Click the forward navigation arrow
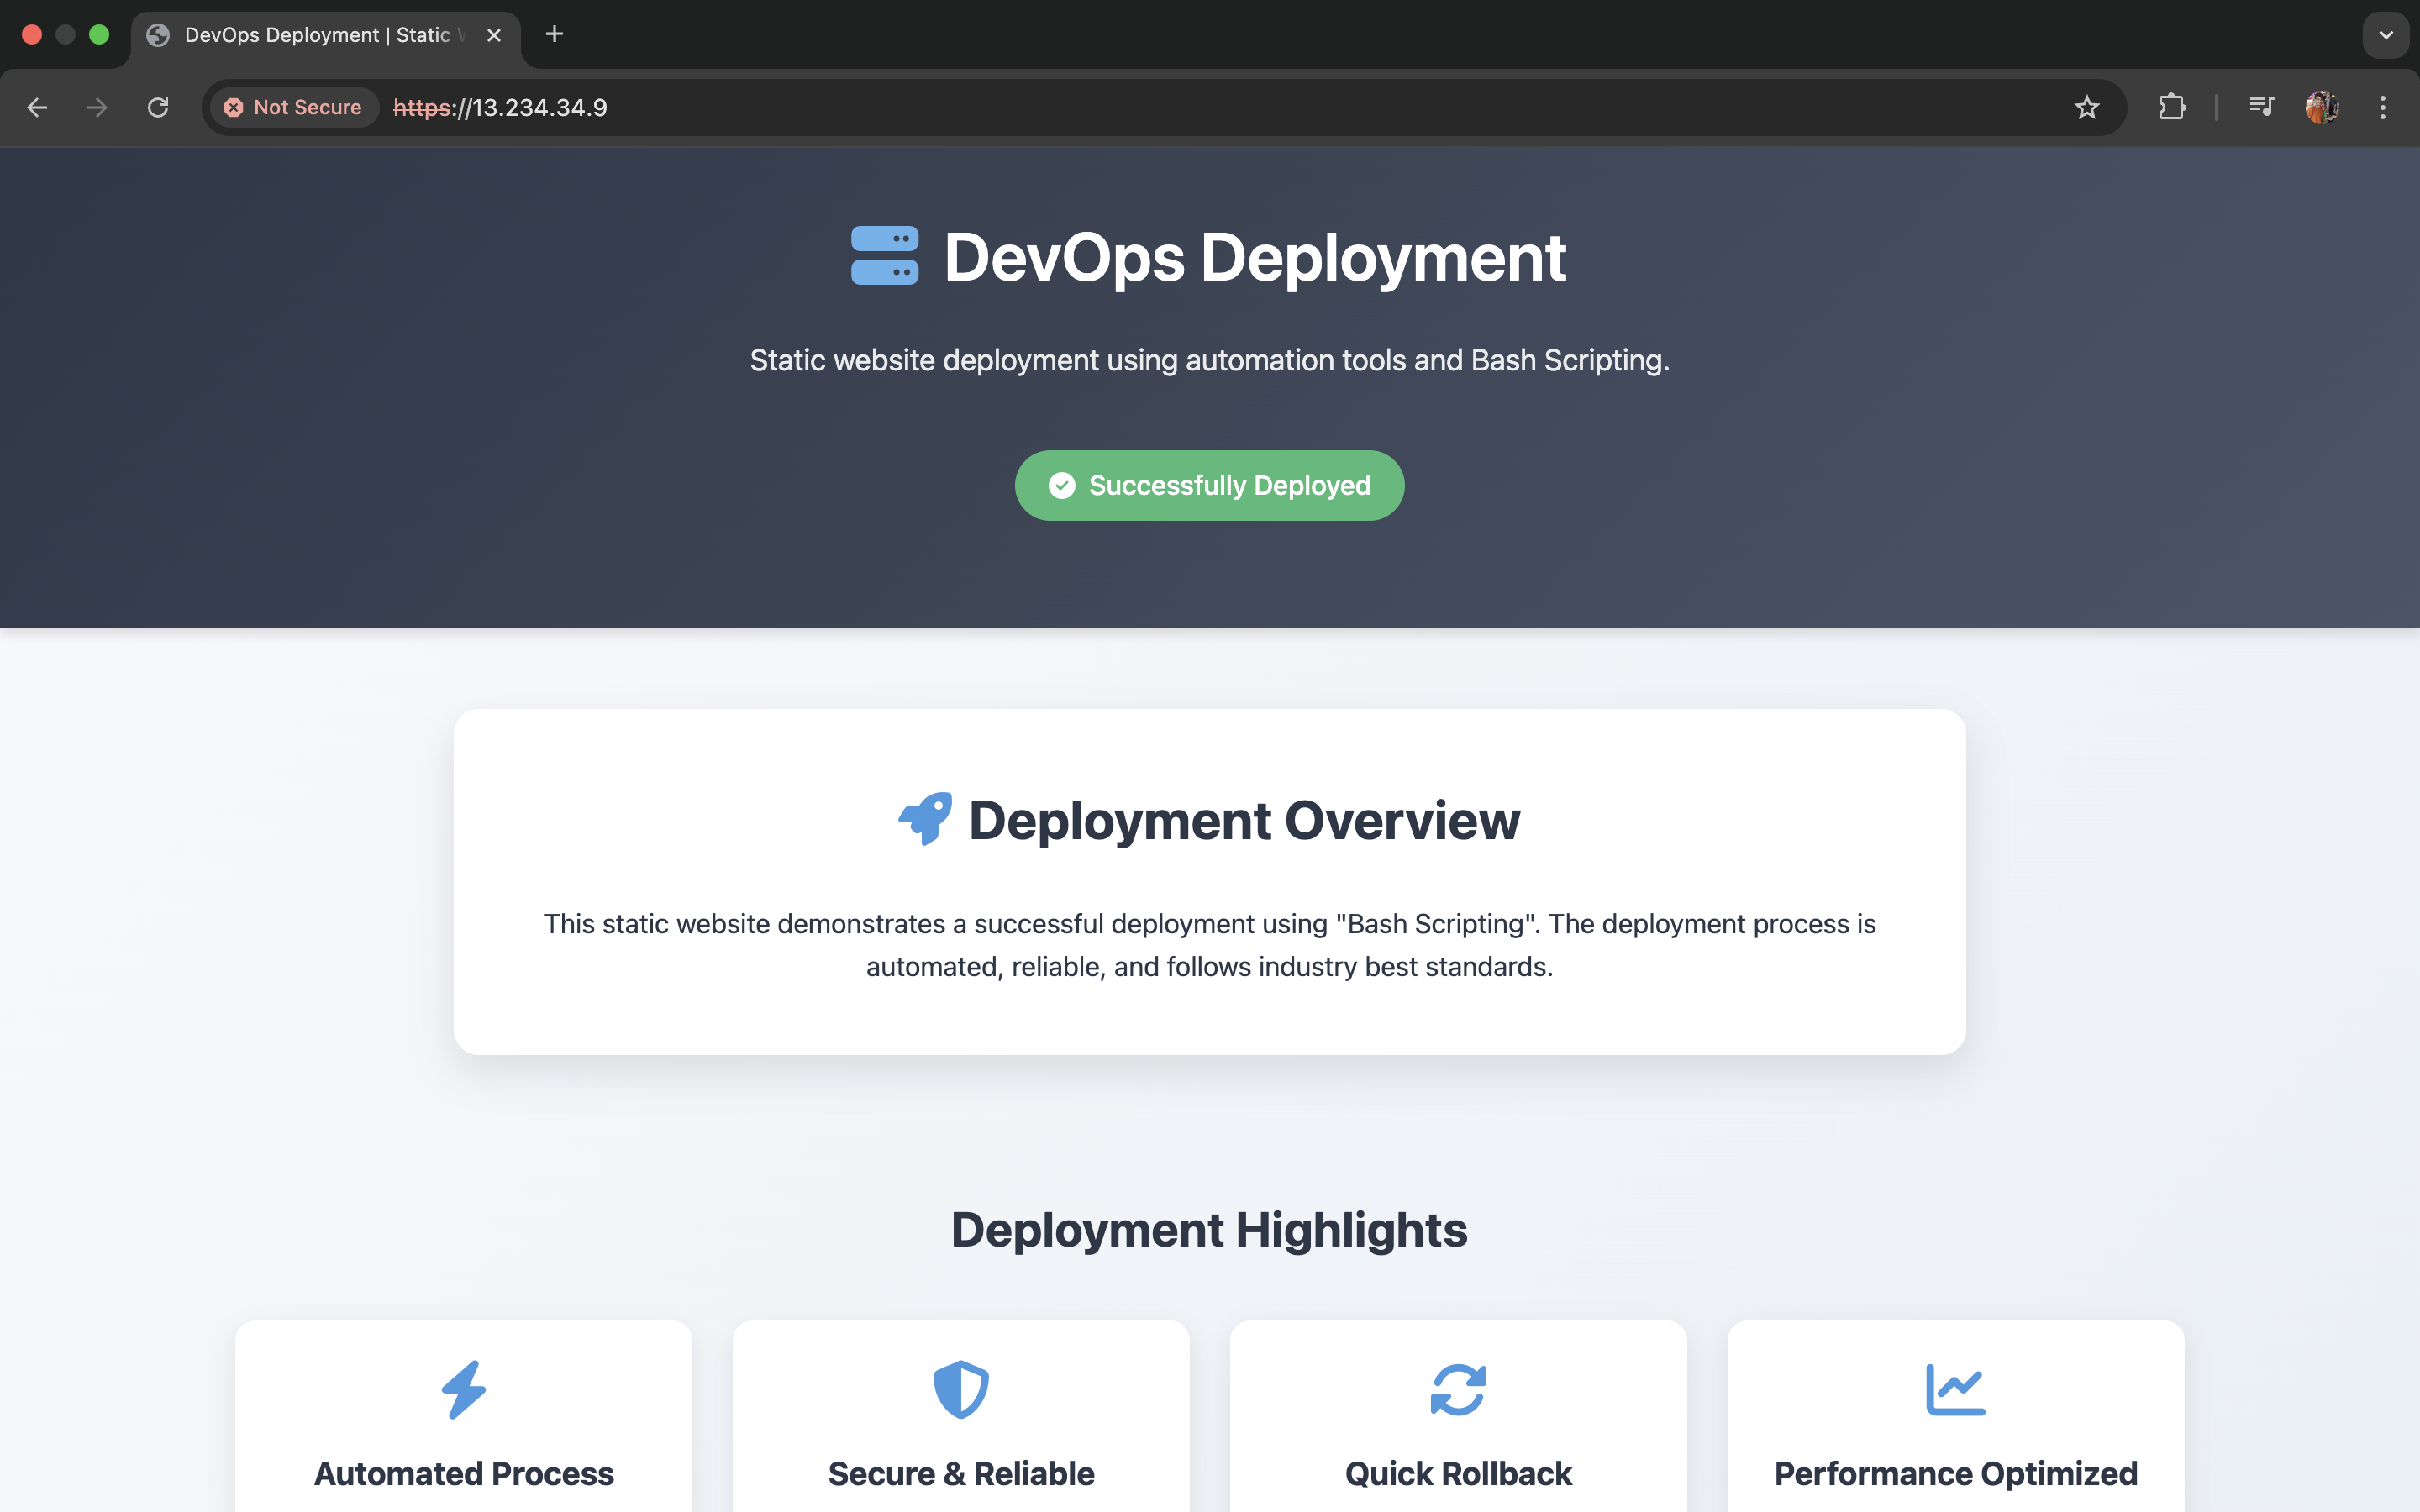The width and height of the screenshot is (2420, 1512). (x=97, y=107)
